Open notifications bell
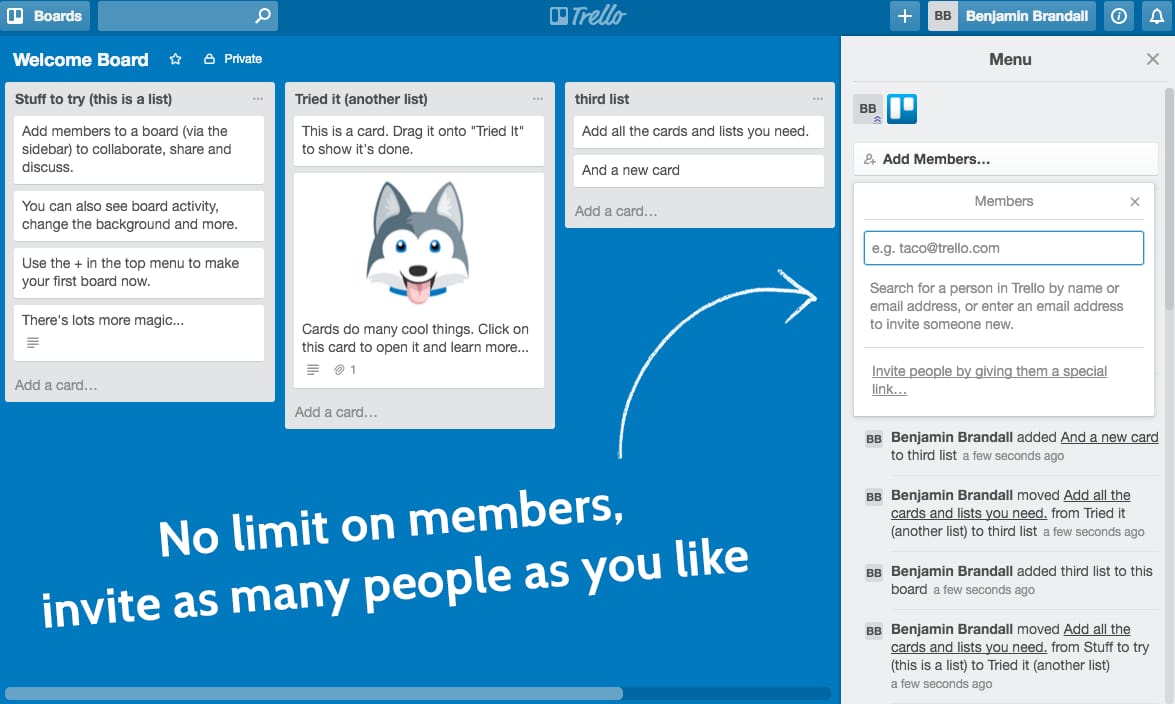Screen dimensions: 1175x704 (1157, 16)
